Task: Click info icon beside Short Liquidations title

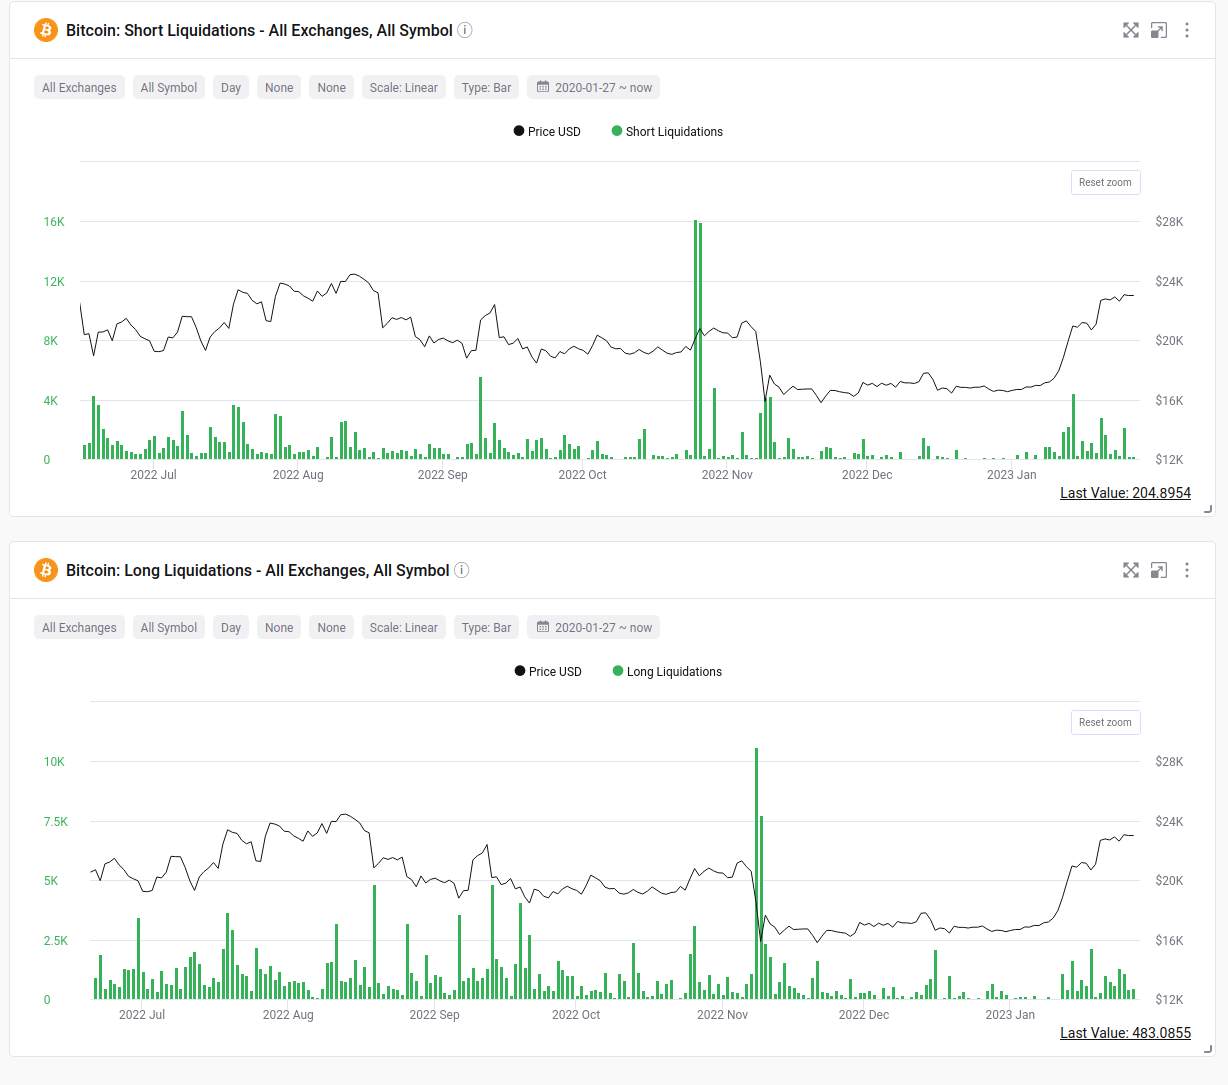Action: coord(465,30)
